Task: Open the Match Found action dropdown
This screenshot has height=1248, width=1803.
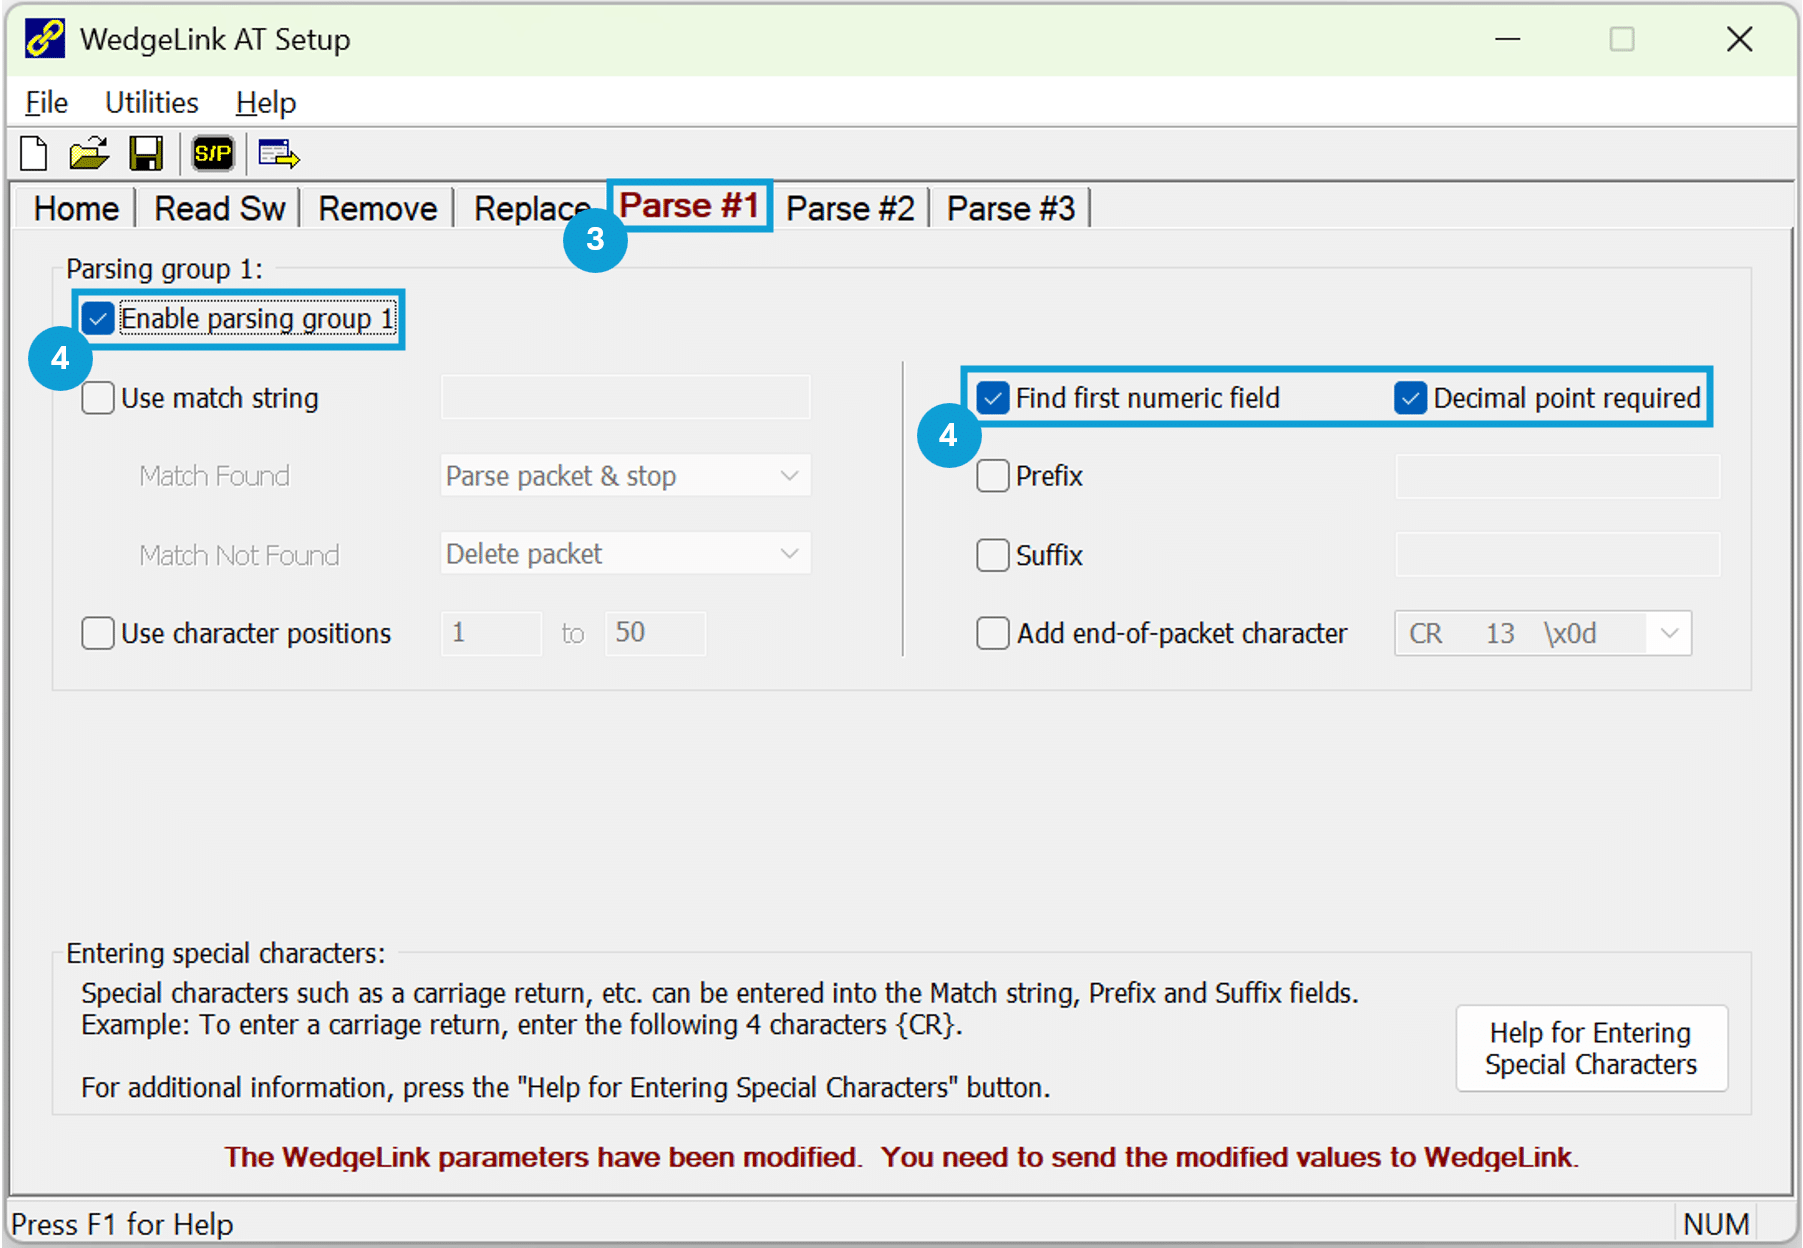Action: coord(789,476)
